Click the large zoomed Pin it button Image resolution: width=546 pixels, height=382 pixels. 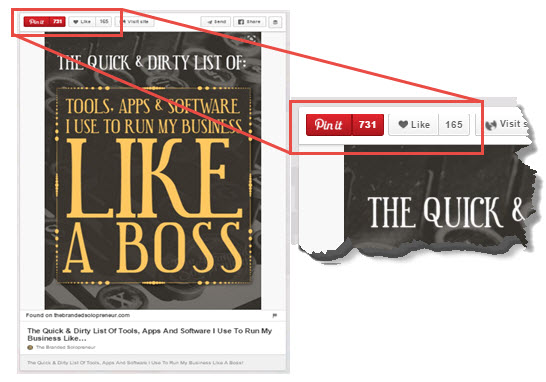pyautogui.click(x=329, y=125)
